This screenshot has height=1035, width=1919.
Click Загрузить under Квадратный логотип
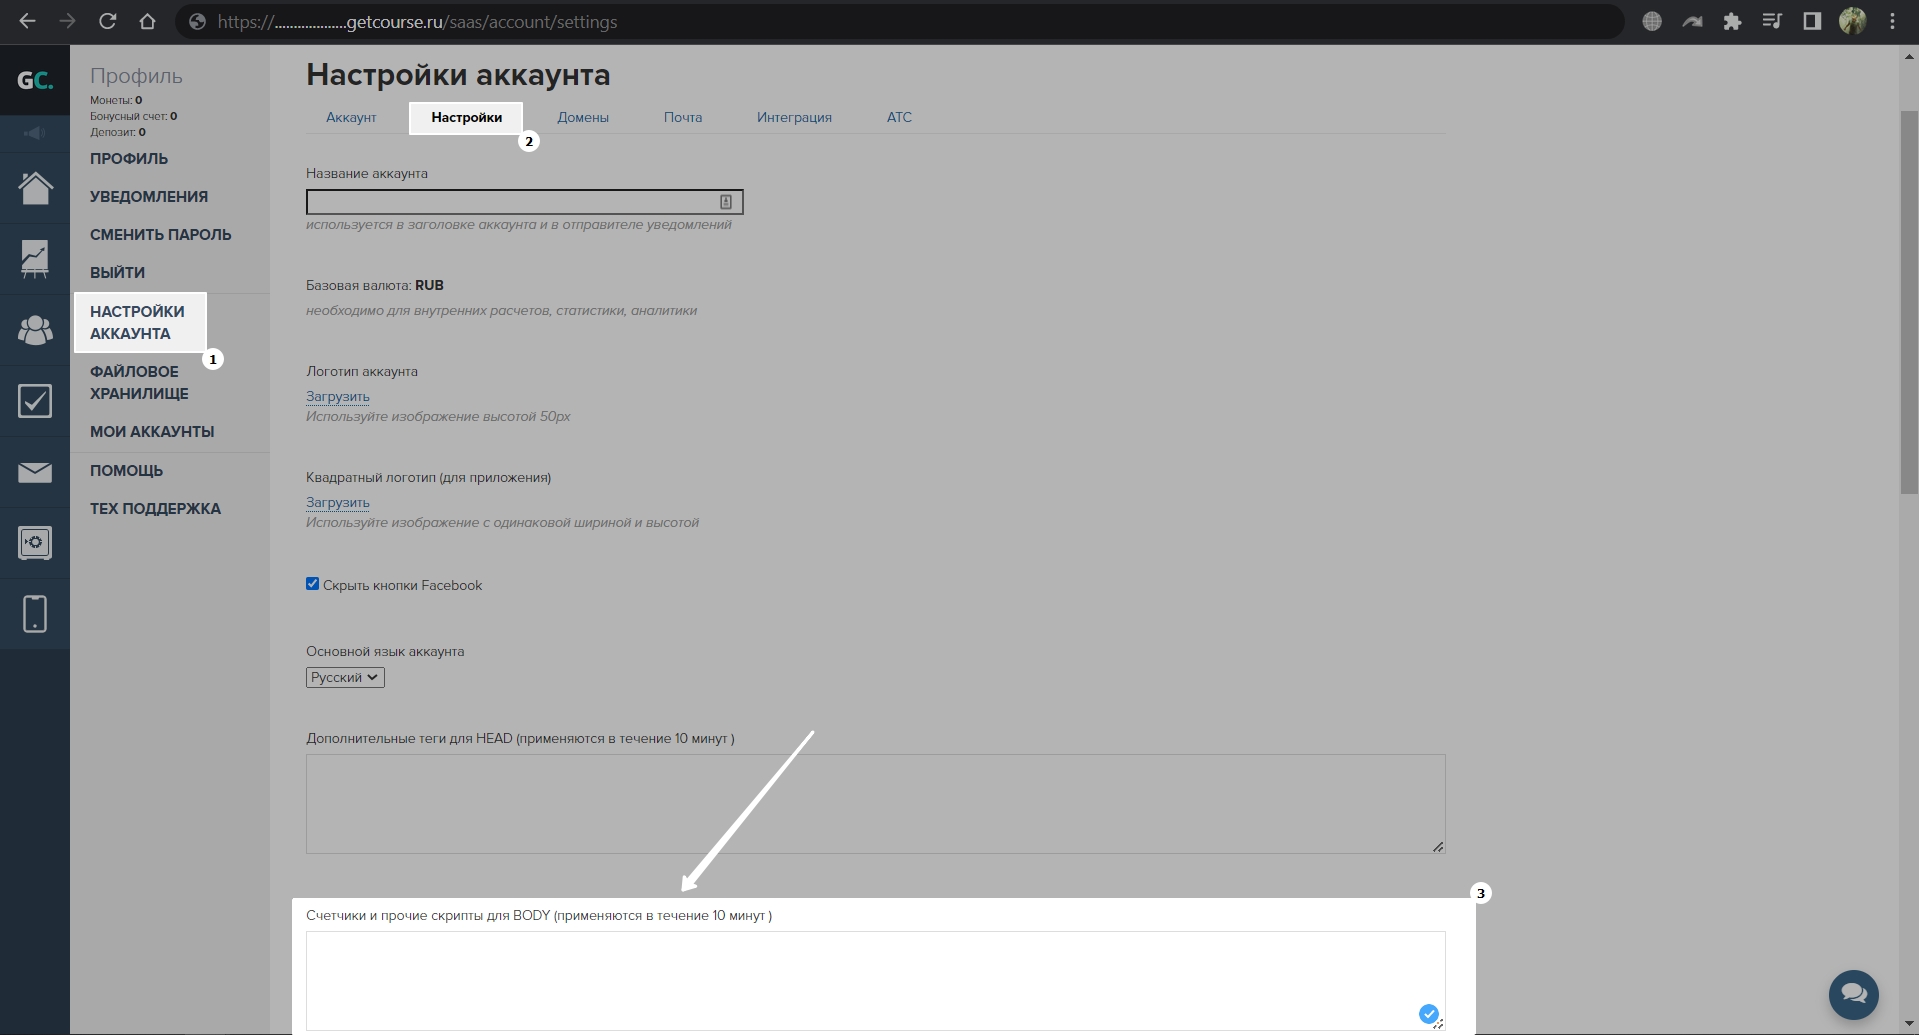pos(338,502)
